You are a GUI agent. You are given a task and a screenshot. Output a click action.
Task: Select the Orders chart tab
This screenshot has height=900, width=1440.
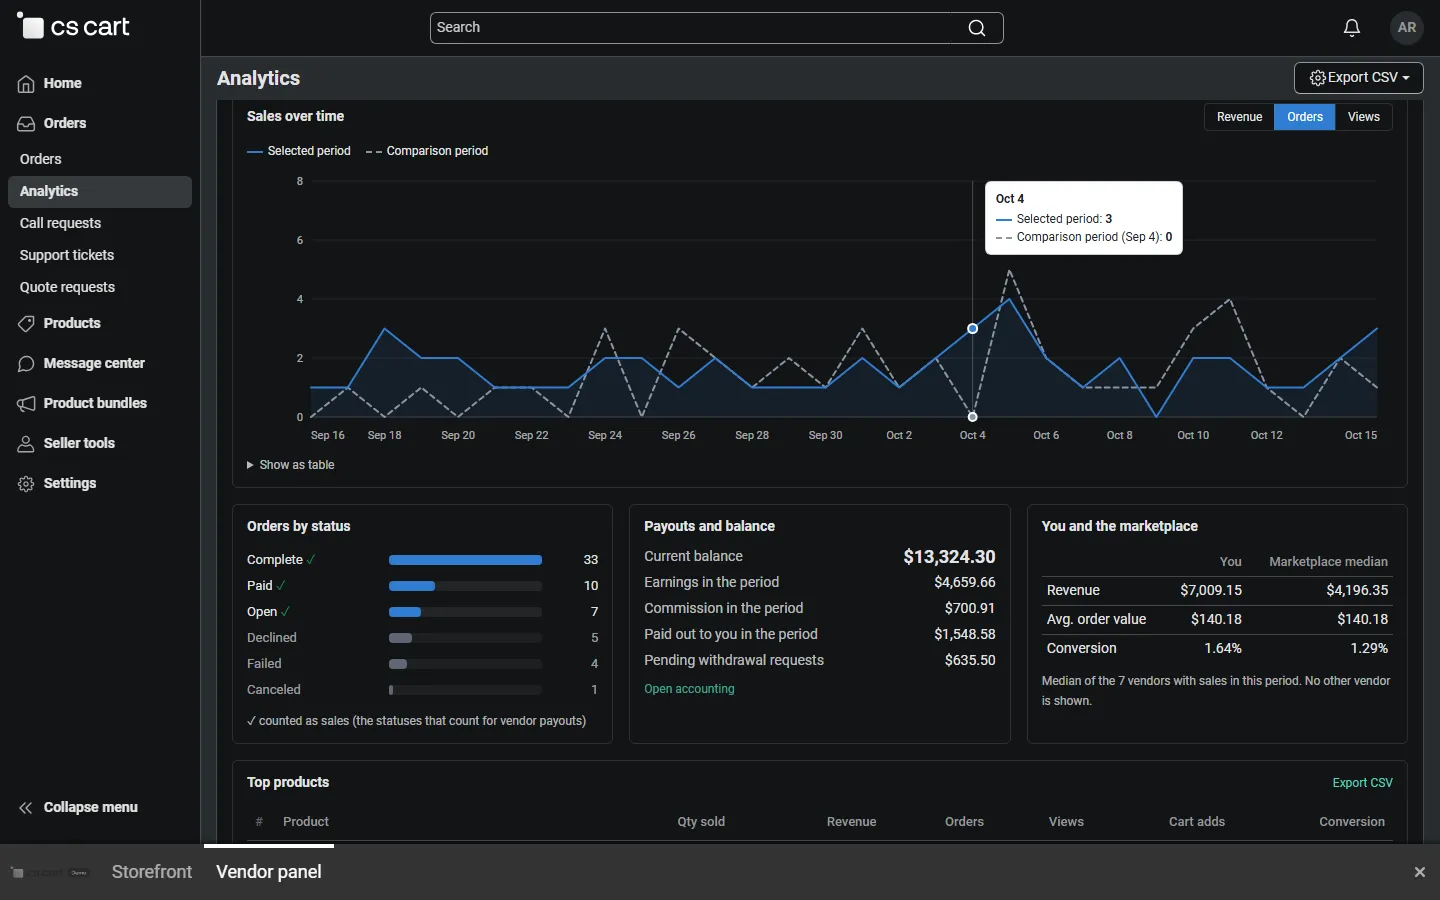1305,117
